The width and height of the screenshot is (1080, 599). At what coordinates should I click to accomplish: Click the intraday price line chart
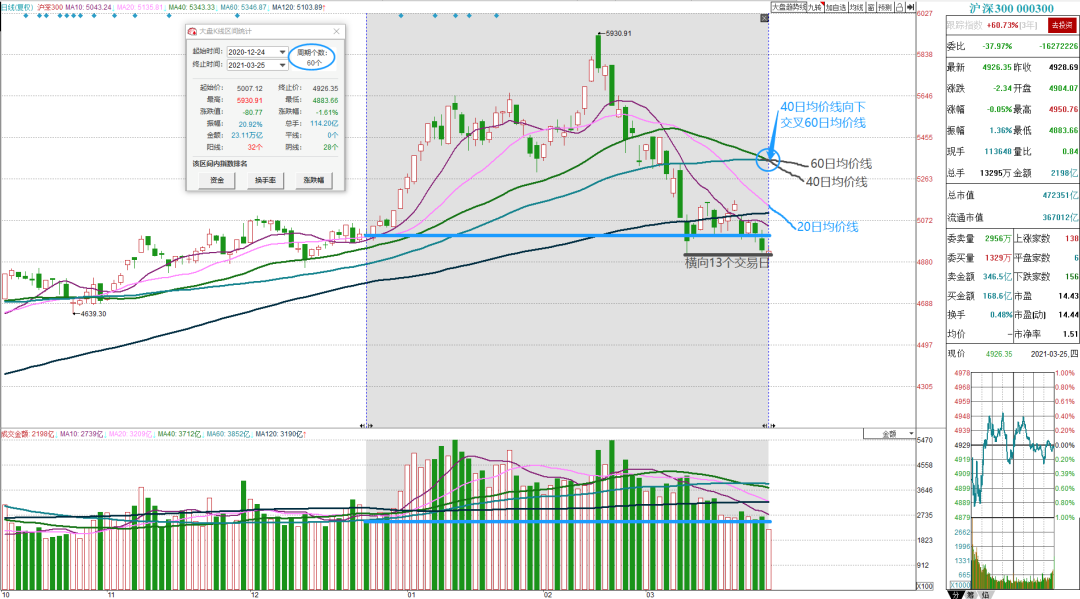click(x=1012, y=444)
